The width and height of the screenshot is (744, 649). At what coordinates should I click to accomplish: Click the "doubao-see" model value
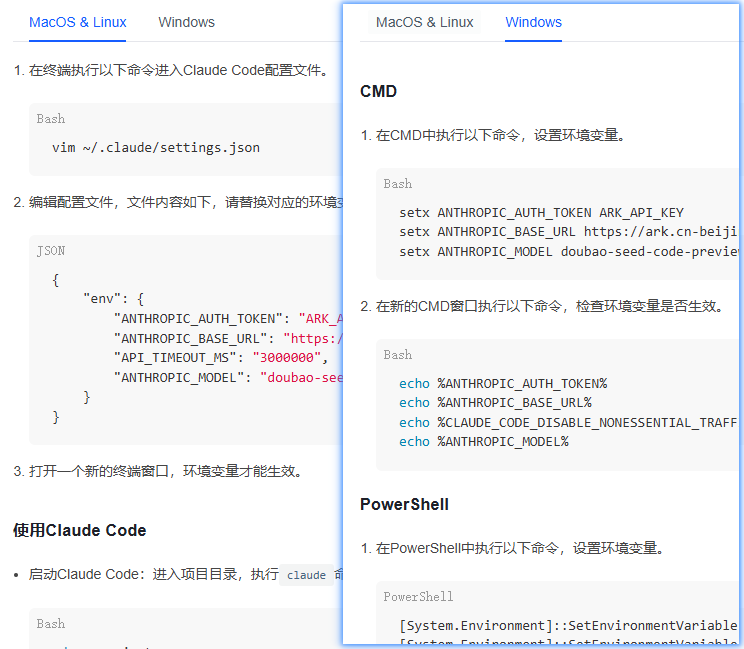301,378
